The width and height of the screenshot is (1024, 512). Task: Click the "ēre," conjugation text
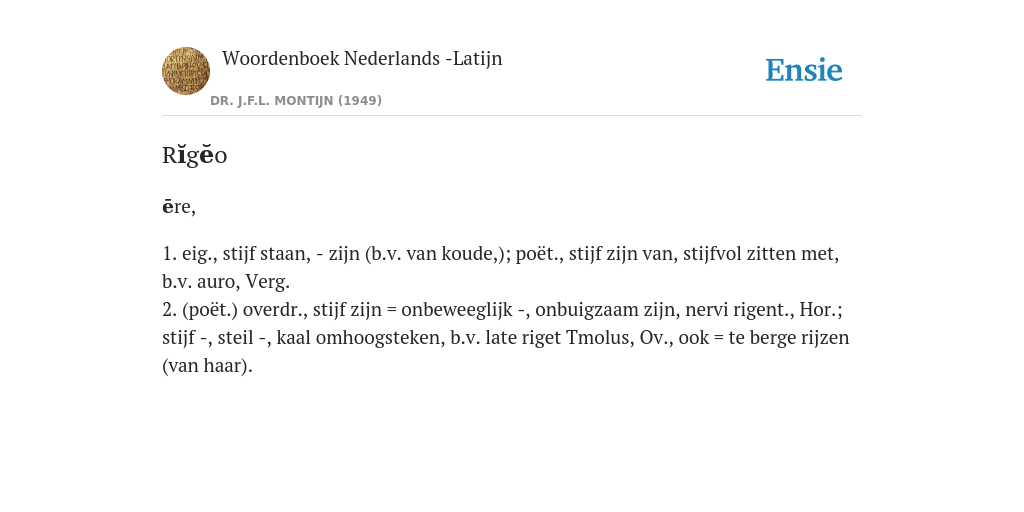tap(179, 207)
